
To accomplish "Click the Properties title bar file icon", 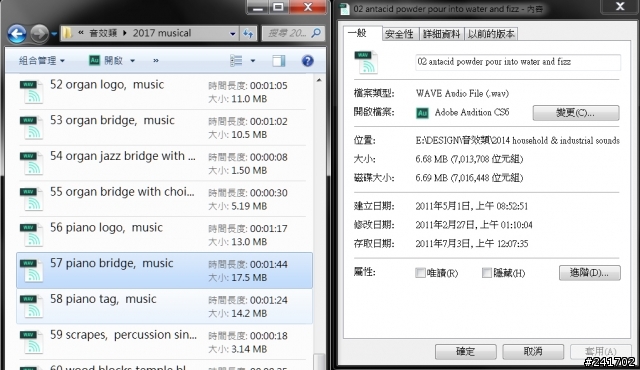I will tap(344, 9).
